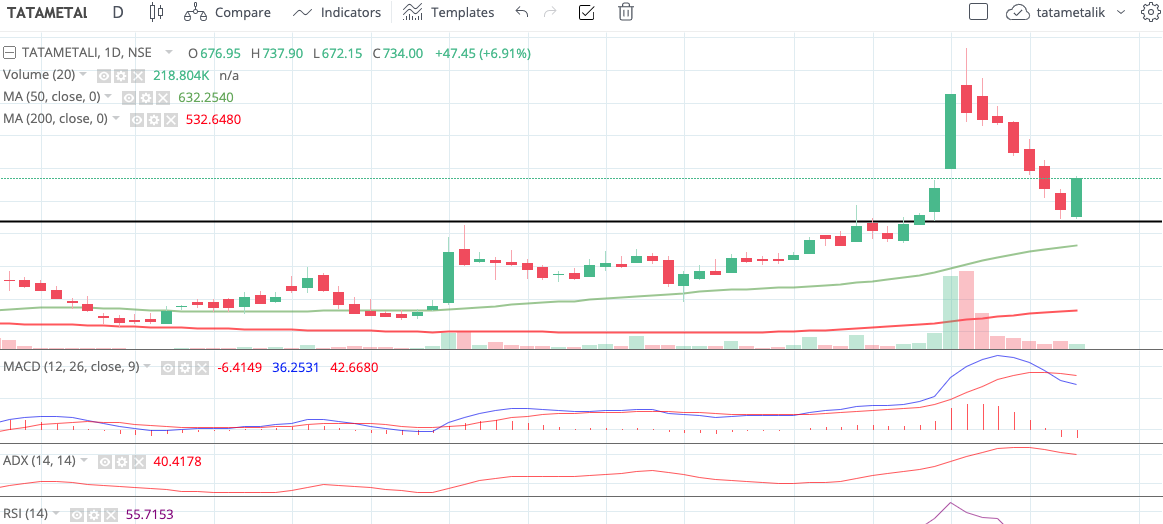Click the Compare symbols button

coord(227,13)
